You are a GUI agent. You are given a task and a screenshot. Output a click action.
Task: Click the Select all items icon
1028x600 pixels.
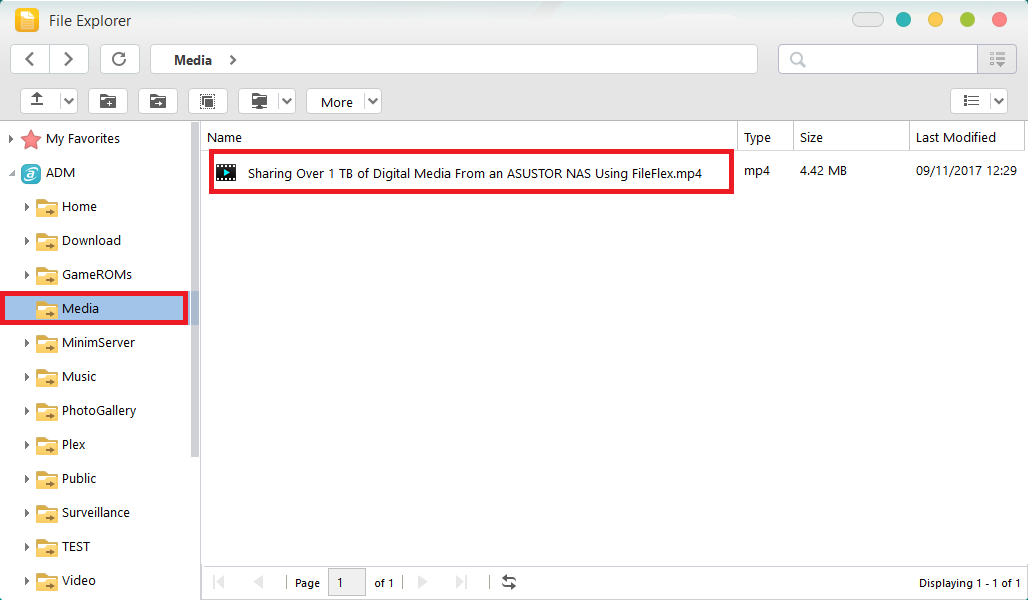[207, 101]
